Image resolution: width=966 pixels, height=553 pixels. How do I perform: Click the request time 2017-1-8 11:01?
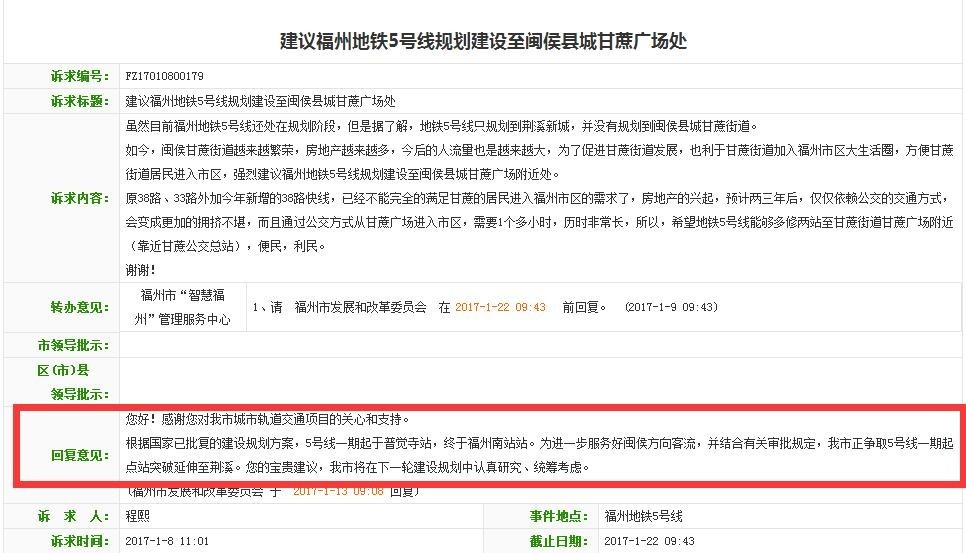[x=167, y=541]
